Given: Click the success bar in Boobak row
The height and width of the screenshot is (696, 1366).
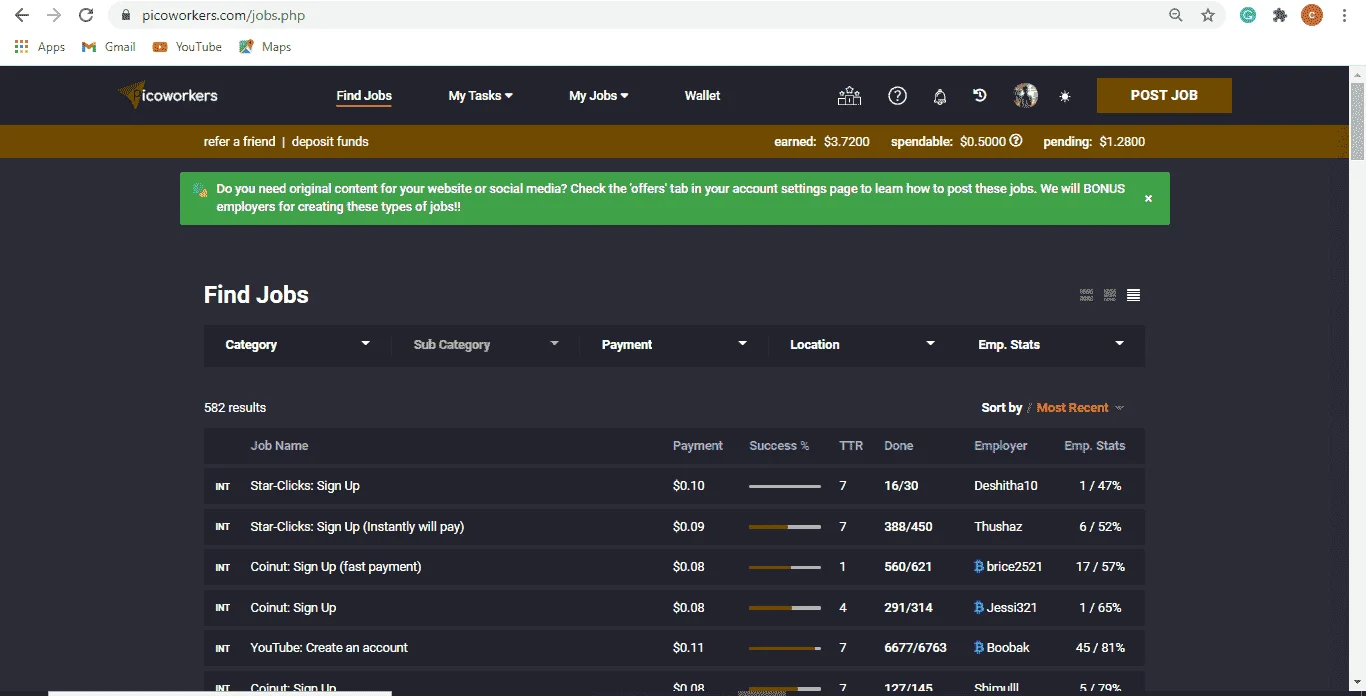Looking at the screenshot, I should click(x=785, y=648).
